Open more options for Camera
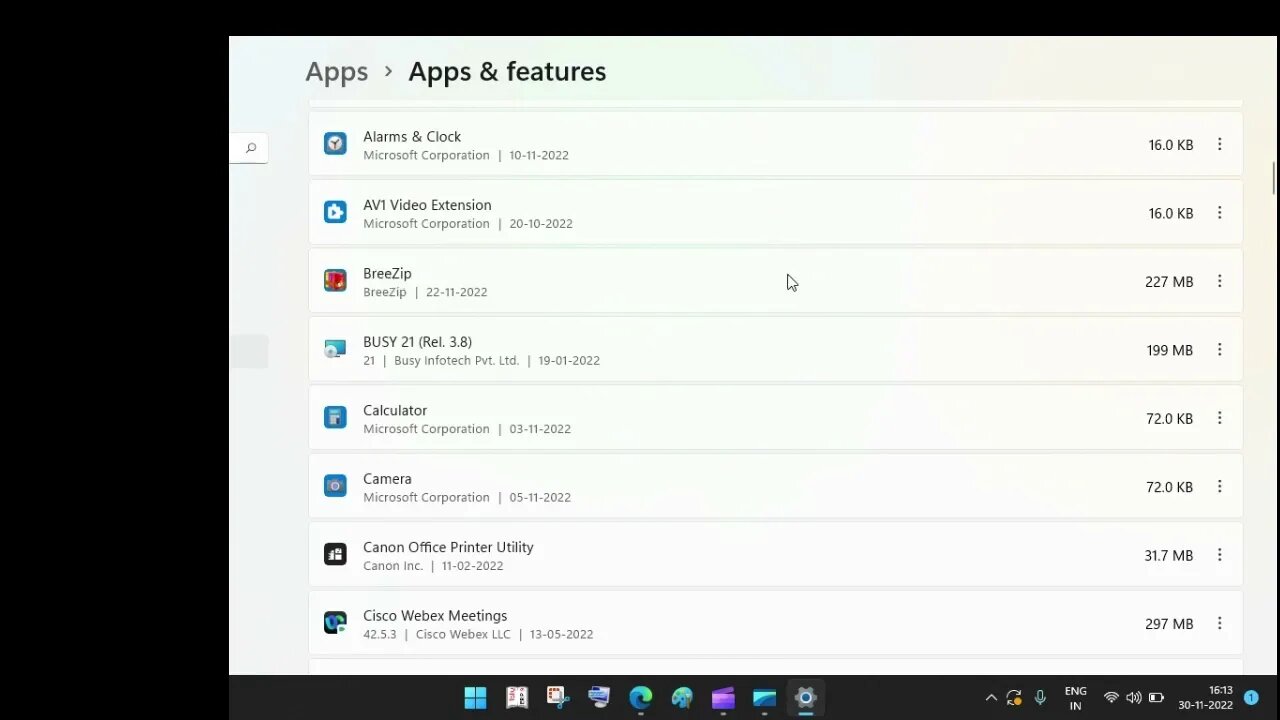The height and width of the screenshot is (720, 1280). pos(1219,487)
